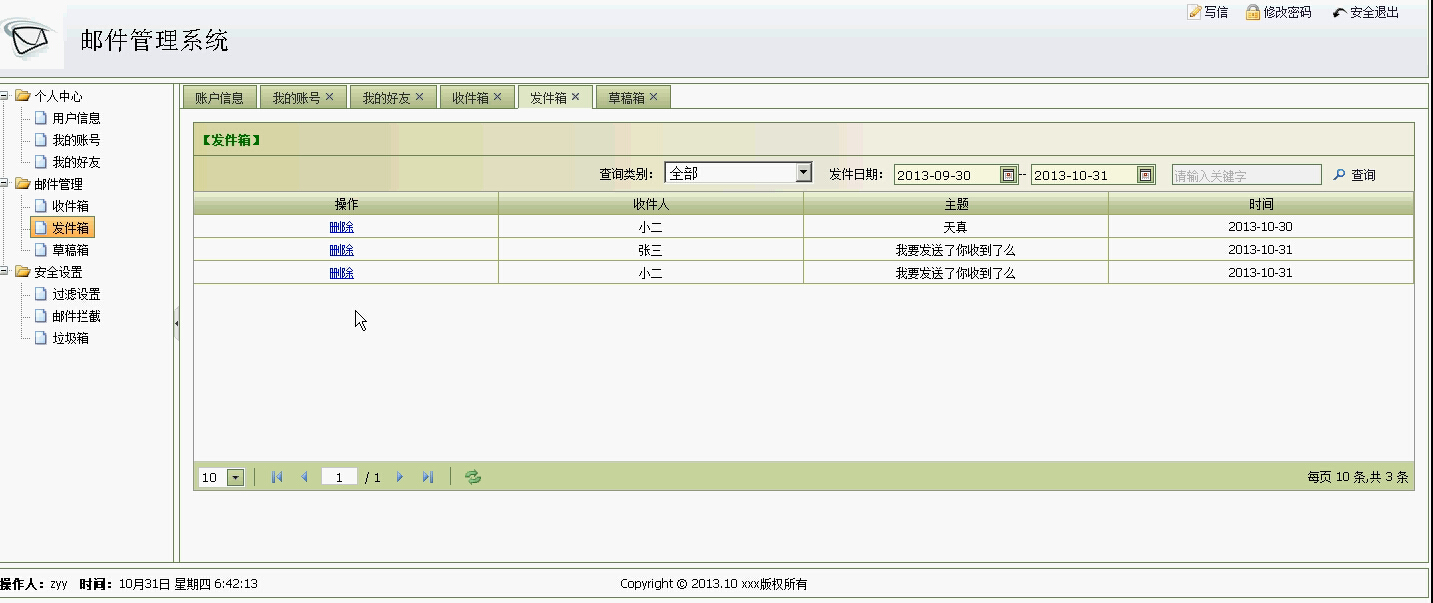1433x603 pixels.
Task: Open the end date calendar picker
Action: 1145,175
